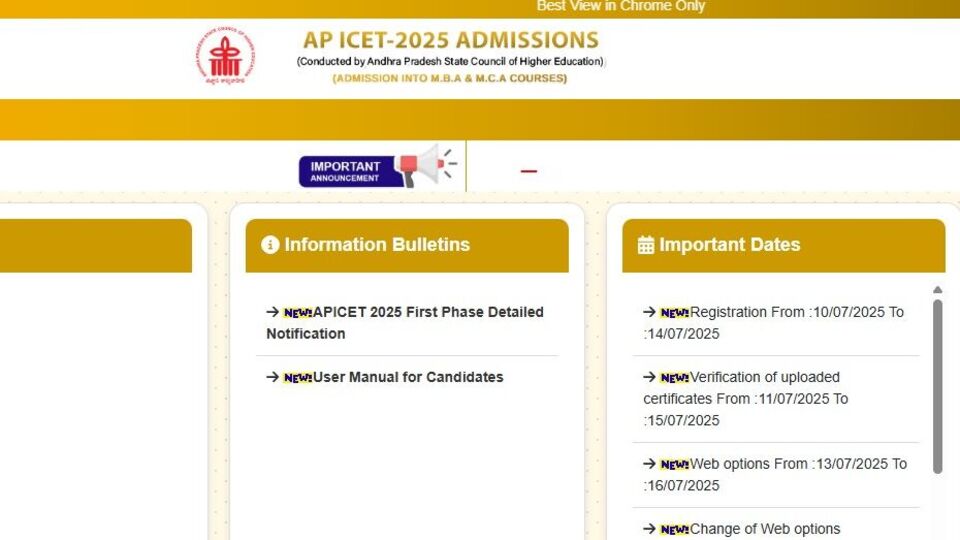This screenshot has height=540, width=960.
Task: Click the Important Dates scrollbar thumb
Action: (937, 386)
